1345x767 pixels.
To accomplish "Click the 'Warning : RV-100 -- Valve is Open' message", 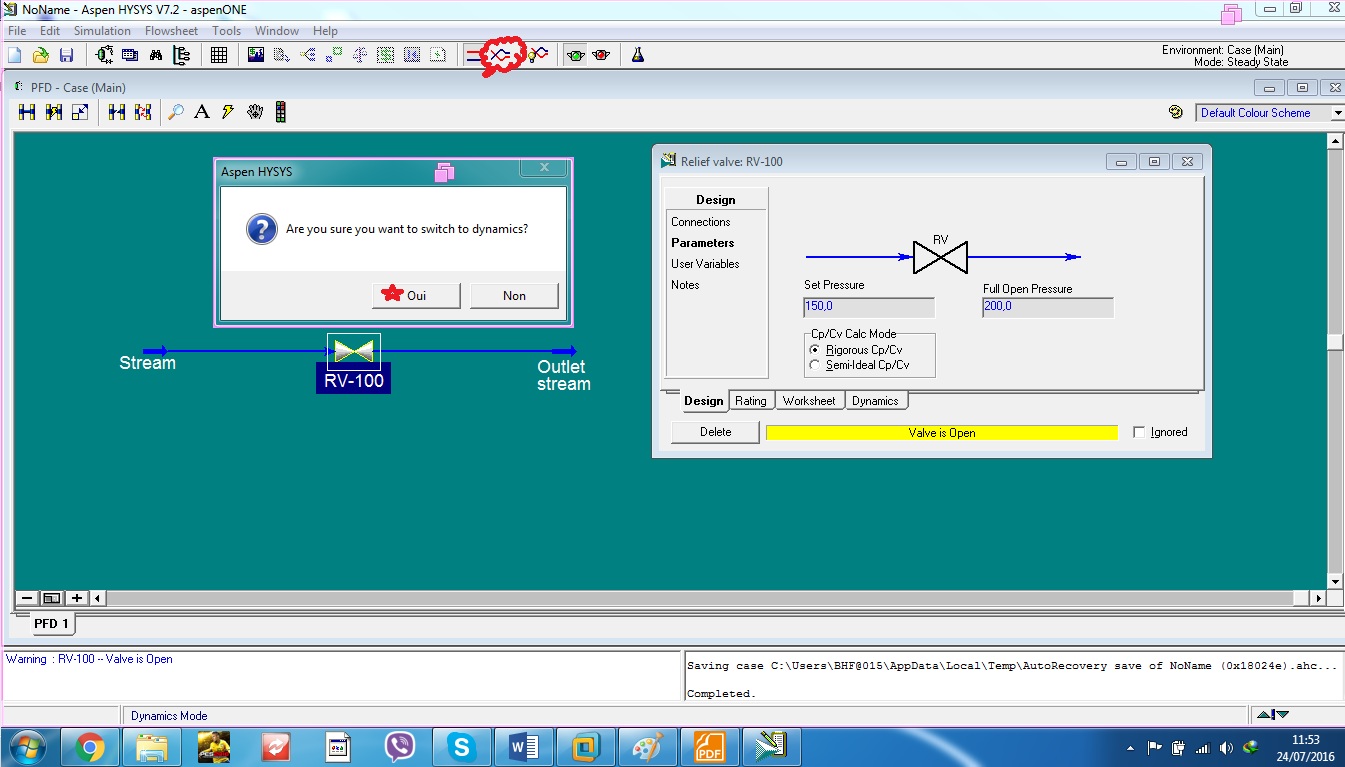I will click(89, 659).
